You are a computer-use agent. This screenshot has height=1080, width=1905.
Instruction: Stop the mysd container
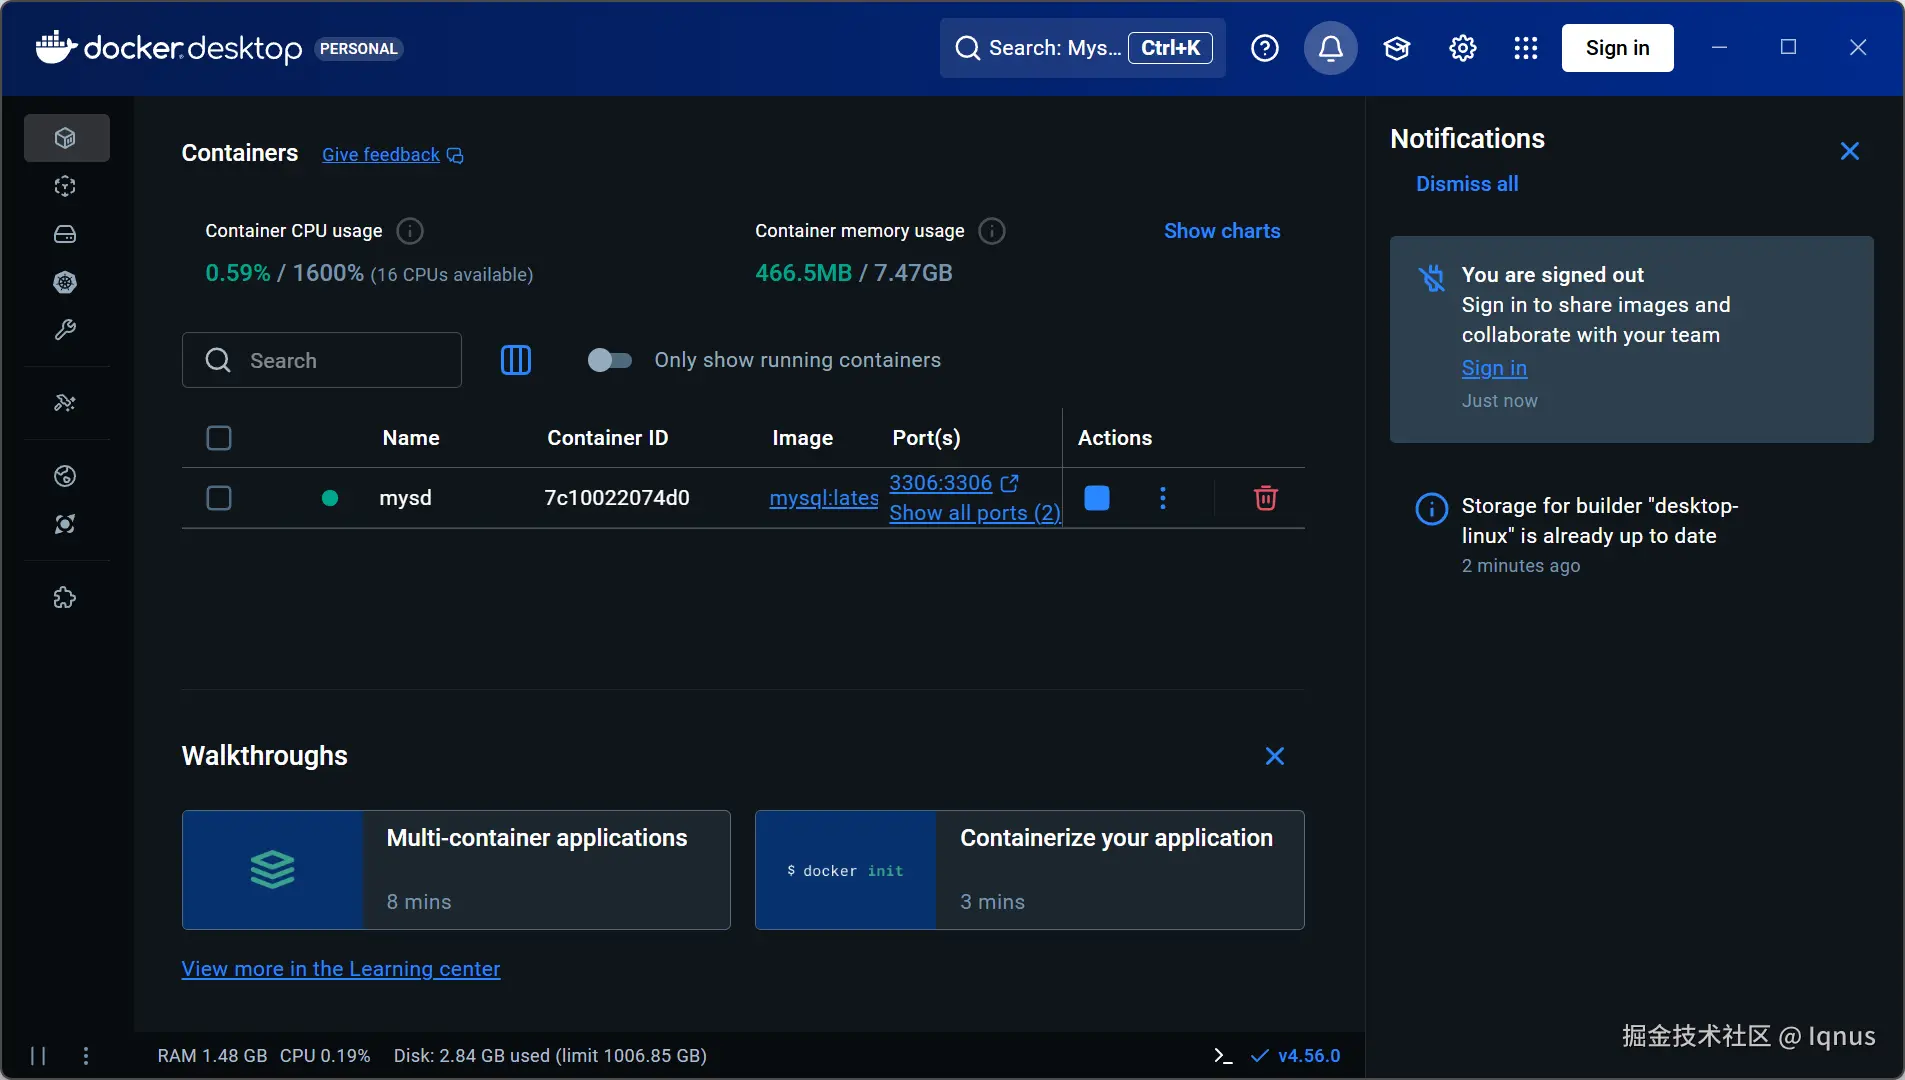1097,498
